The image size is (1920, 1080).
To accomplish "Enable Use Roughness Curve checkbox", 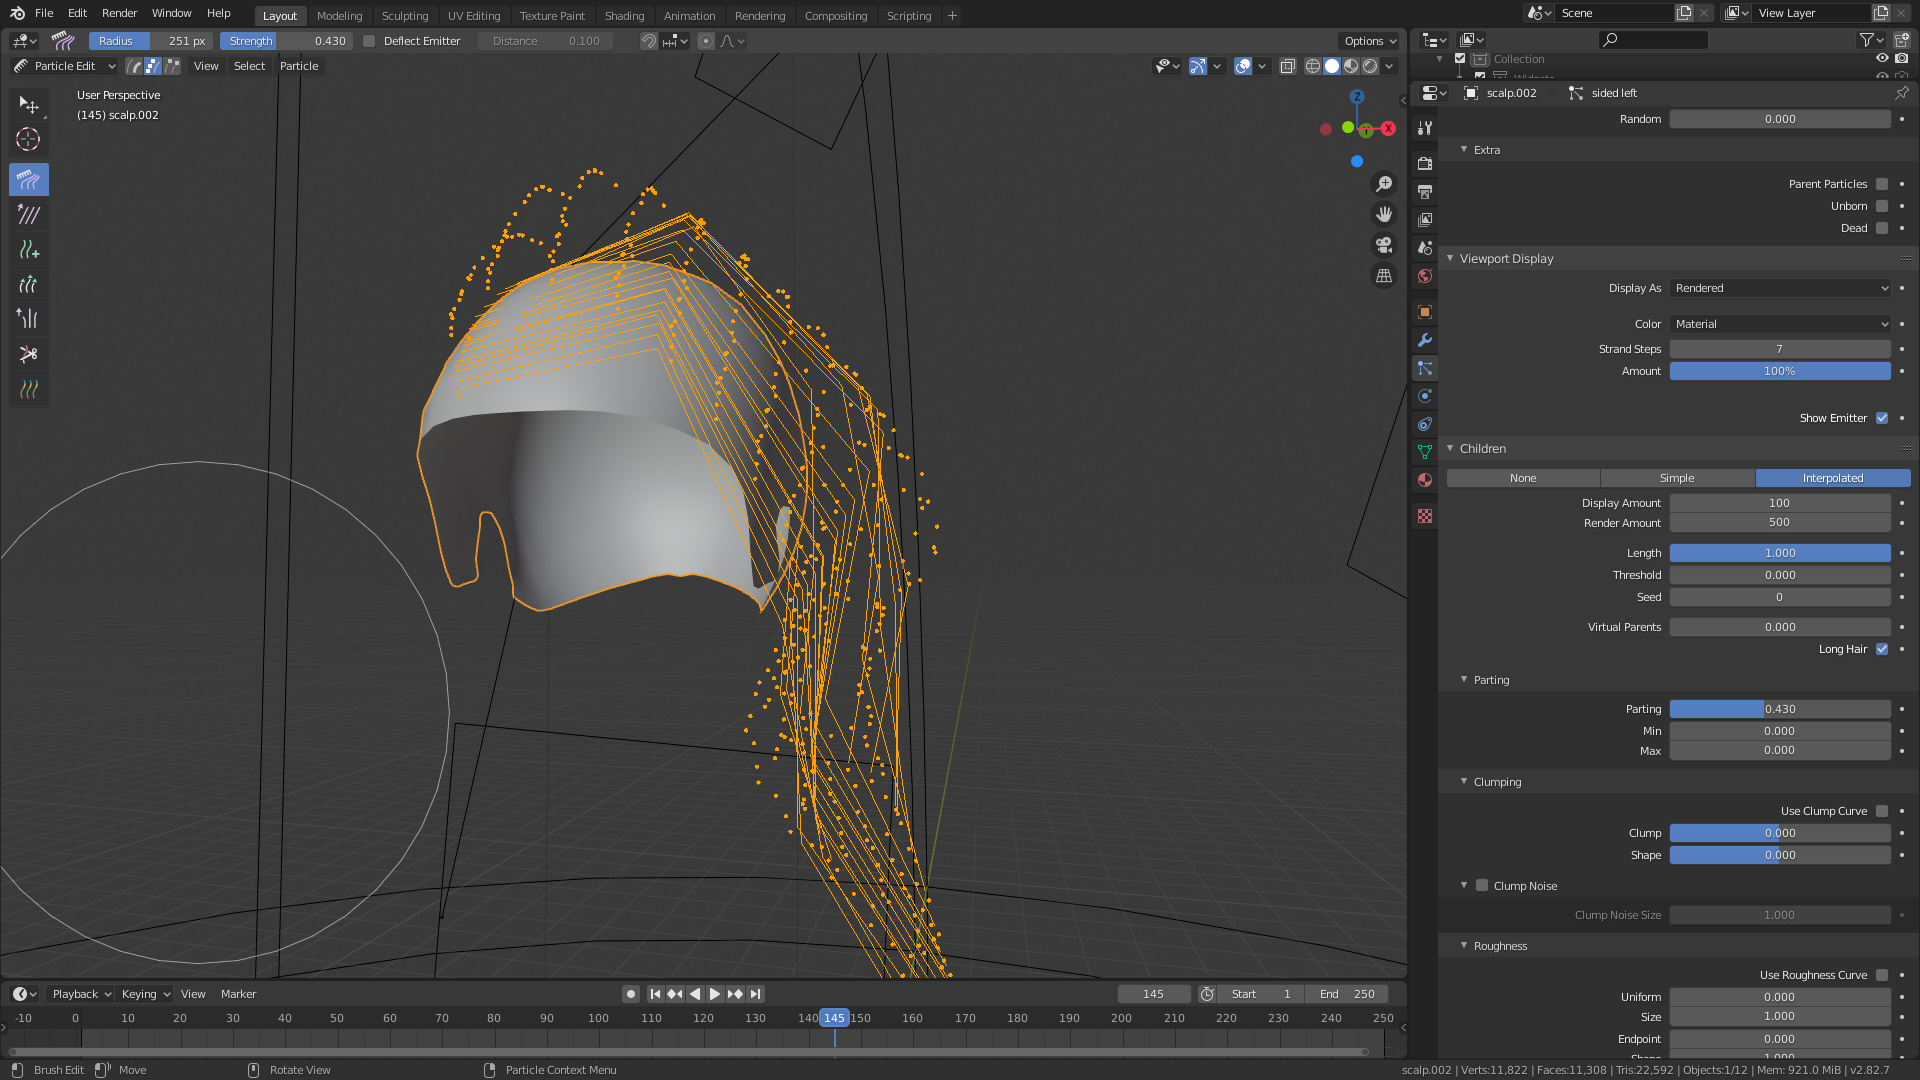I will (x=1882, y=975).
